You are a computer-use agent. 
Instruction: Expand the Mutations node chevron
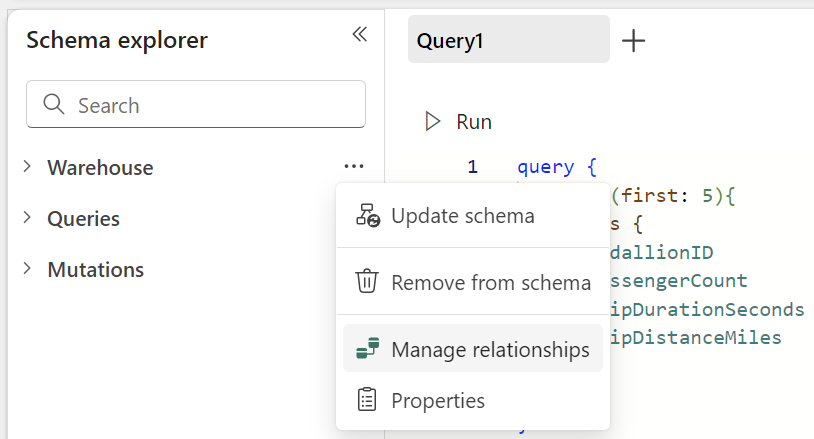tap(26, 269)
